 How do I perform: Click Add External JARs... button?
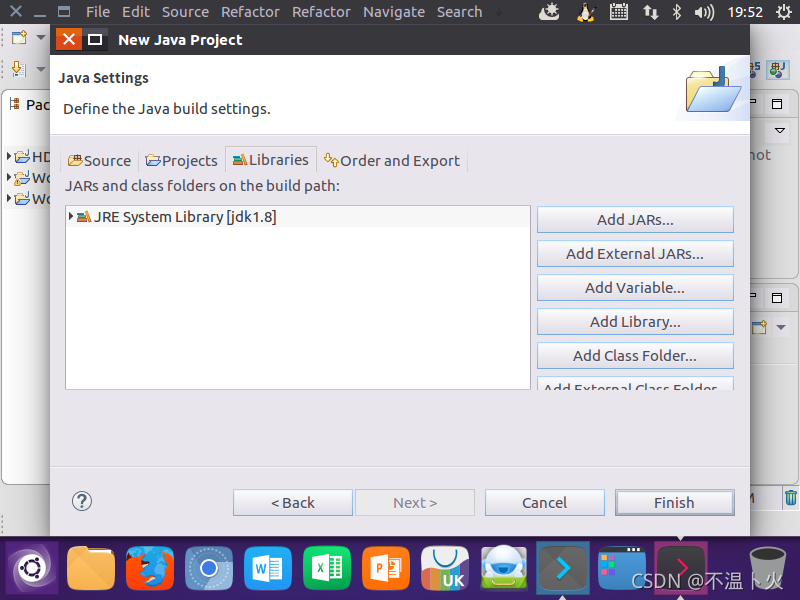[x=635, y=254]
